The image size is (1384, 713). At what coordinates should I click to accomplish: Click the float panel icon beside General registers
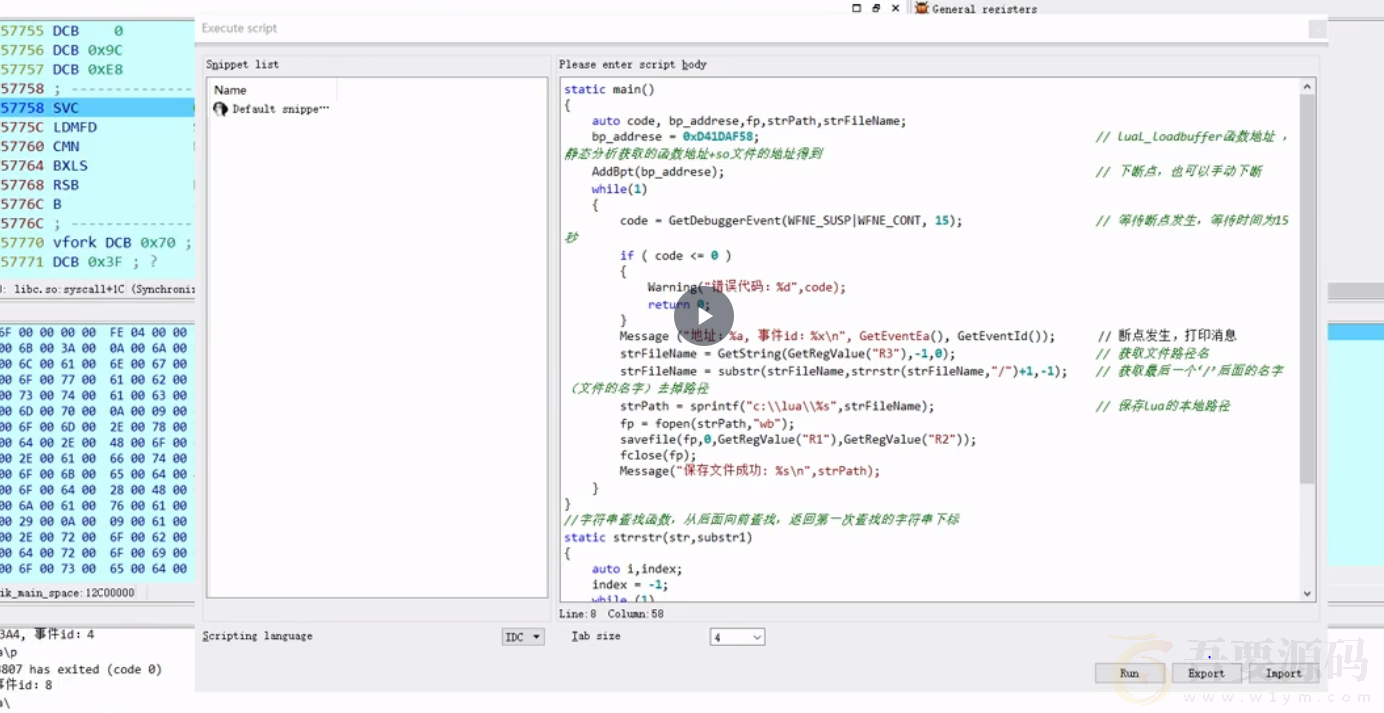[876, 7]
